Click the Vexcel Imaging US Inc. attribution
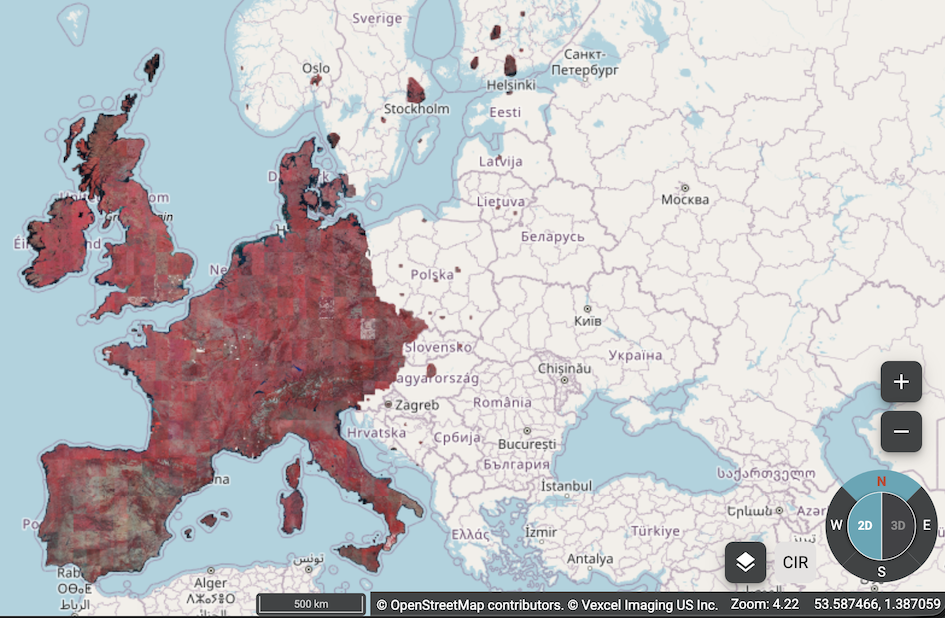Screen dimensions: 945x618 pyautogui.click(x=642, y=605)
